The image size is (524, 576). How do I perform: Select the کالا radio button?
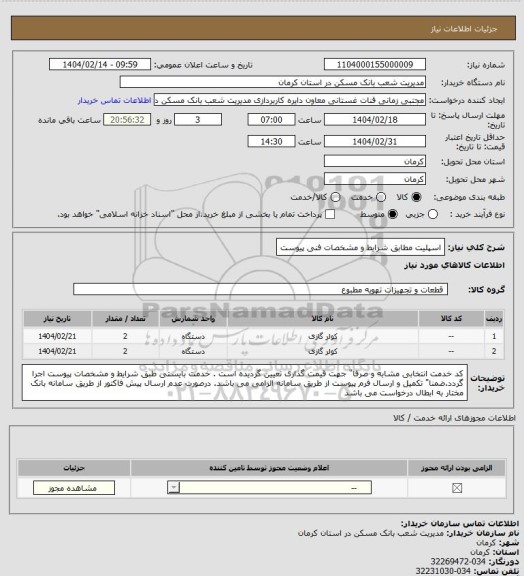(x=416, y=197)
